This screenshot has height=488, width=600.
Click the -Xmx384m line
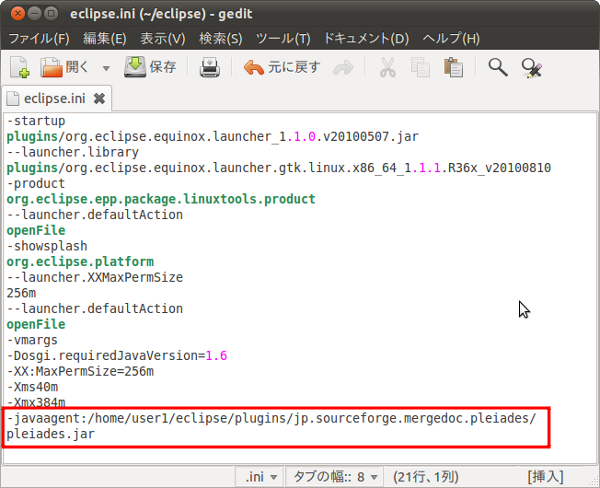point(36,402)
